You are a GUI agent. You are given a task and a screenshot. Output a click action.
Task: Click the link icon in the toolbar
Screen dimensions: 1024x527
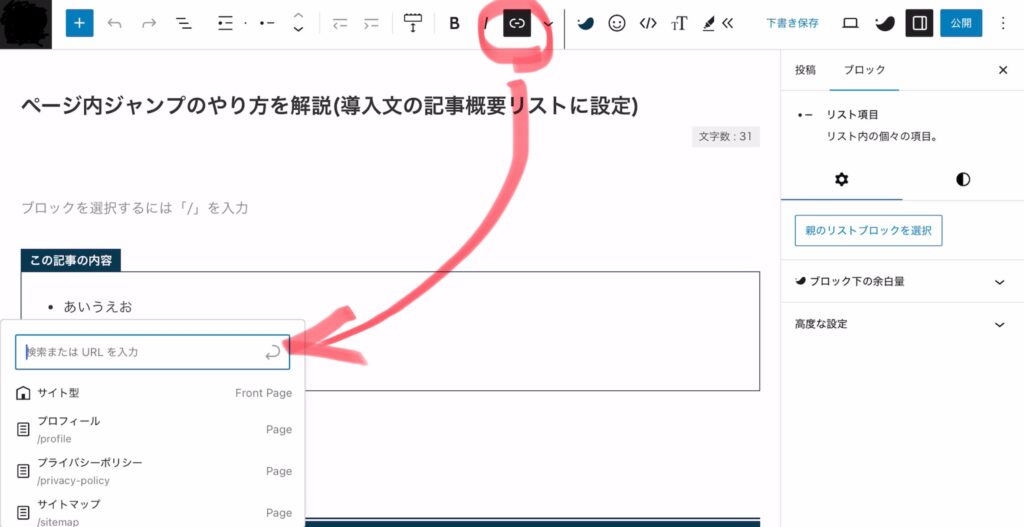coord(516,23)
